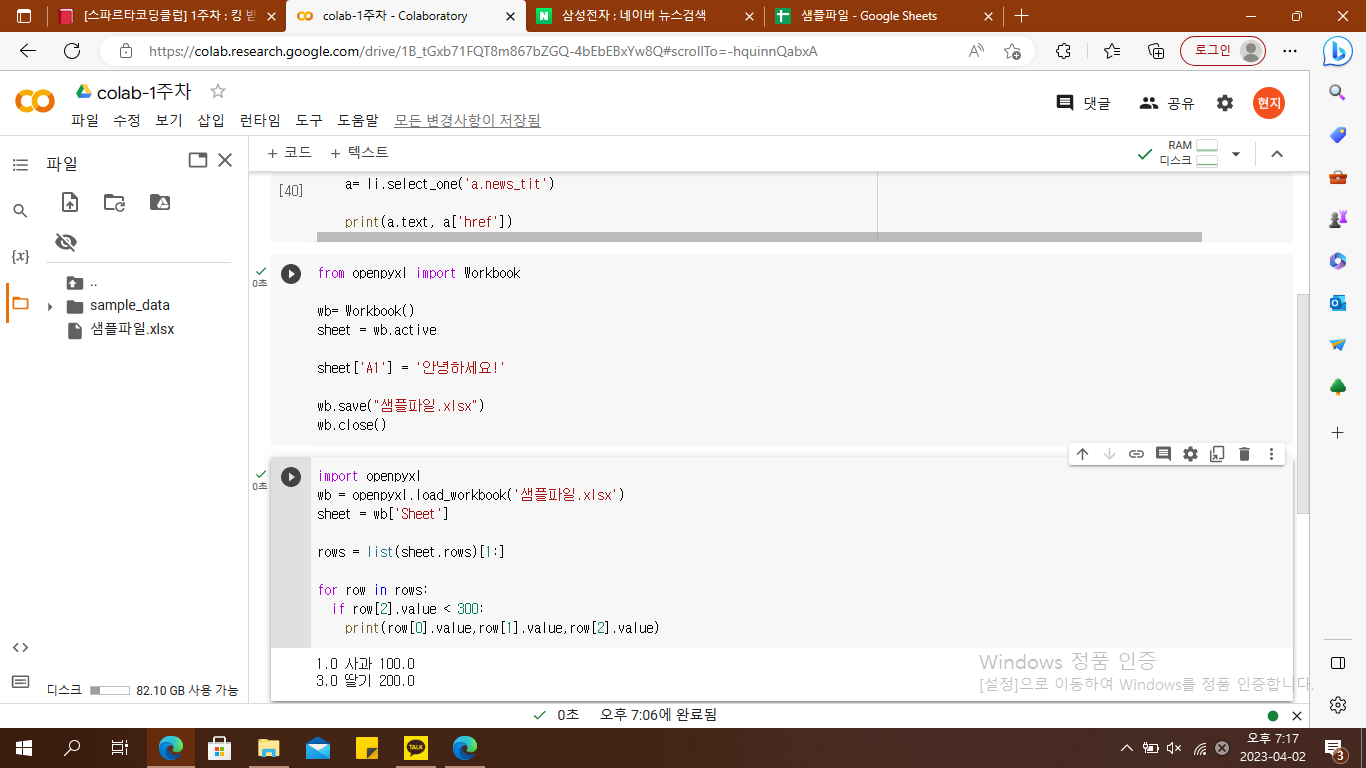The height and width of the screenshot is (768, 1366).
Task: Click the browser refresh button
Action: [72, 51]
